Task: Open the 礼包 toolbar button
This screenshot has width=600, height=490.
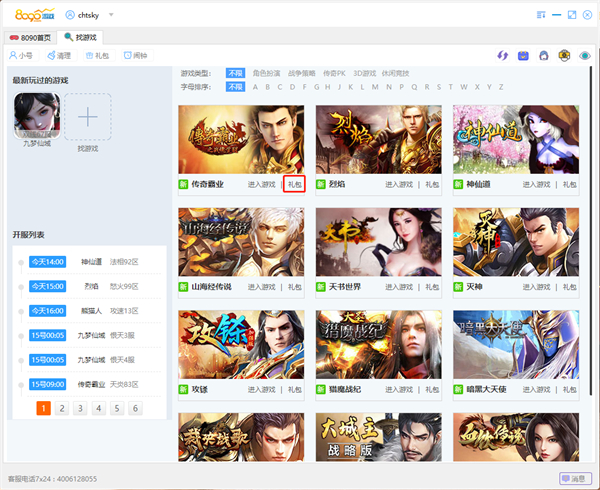Action: (x=98, y=55)
